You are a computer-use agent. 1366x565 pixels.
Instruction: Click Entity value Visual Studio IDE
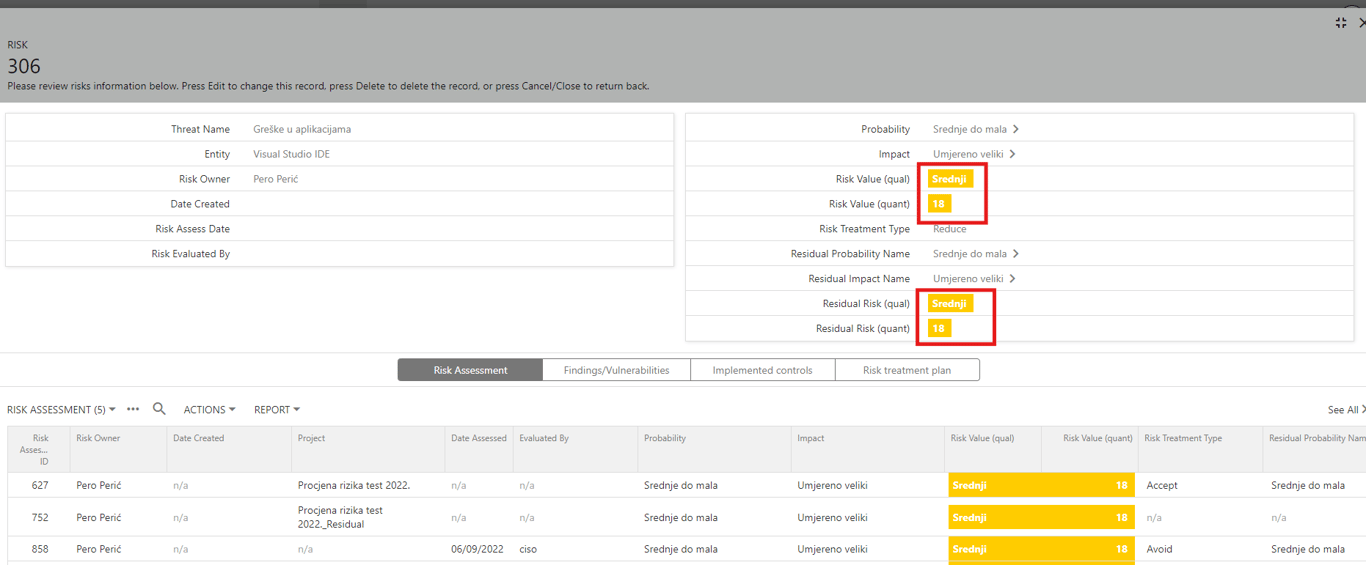pyautogui.click(x=291, y=154)
